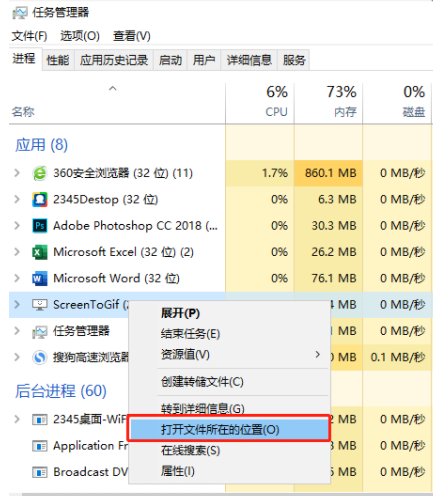433x496 pixels.
Task: Switch to the 详细信息 tab
Action: pos(249,60)
